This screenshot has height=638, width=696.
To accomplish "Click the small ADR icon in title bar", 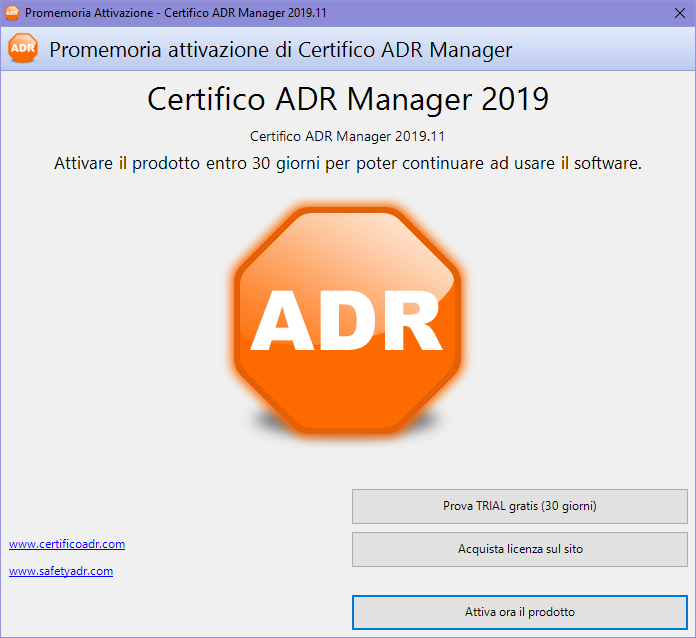I will pos(12,13).
